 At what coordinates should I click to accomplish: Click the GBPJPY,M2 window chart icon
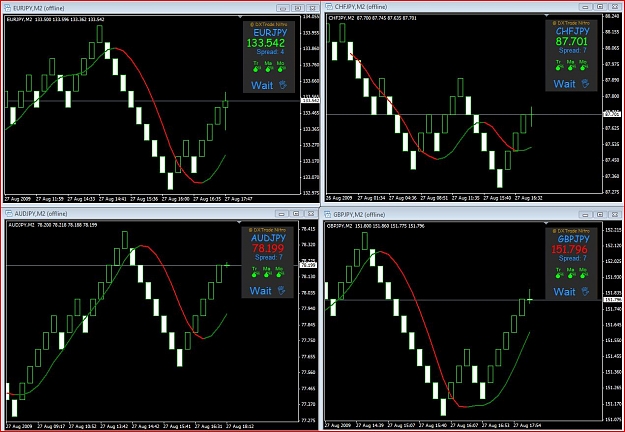click(328, 214)
